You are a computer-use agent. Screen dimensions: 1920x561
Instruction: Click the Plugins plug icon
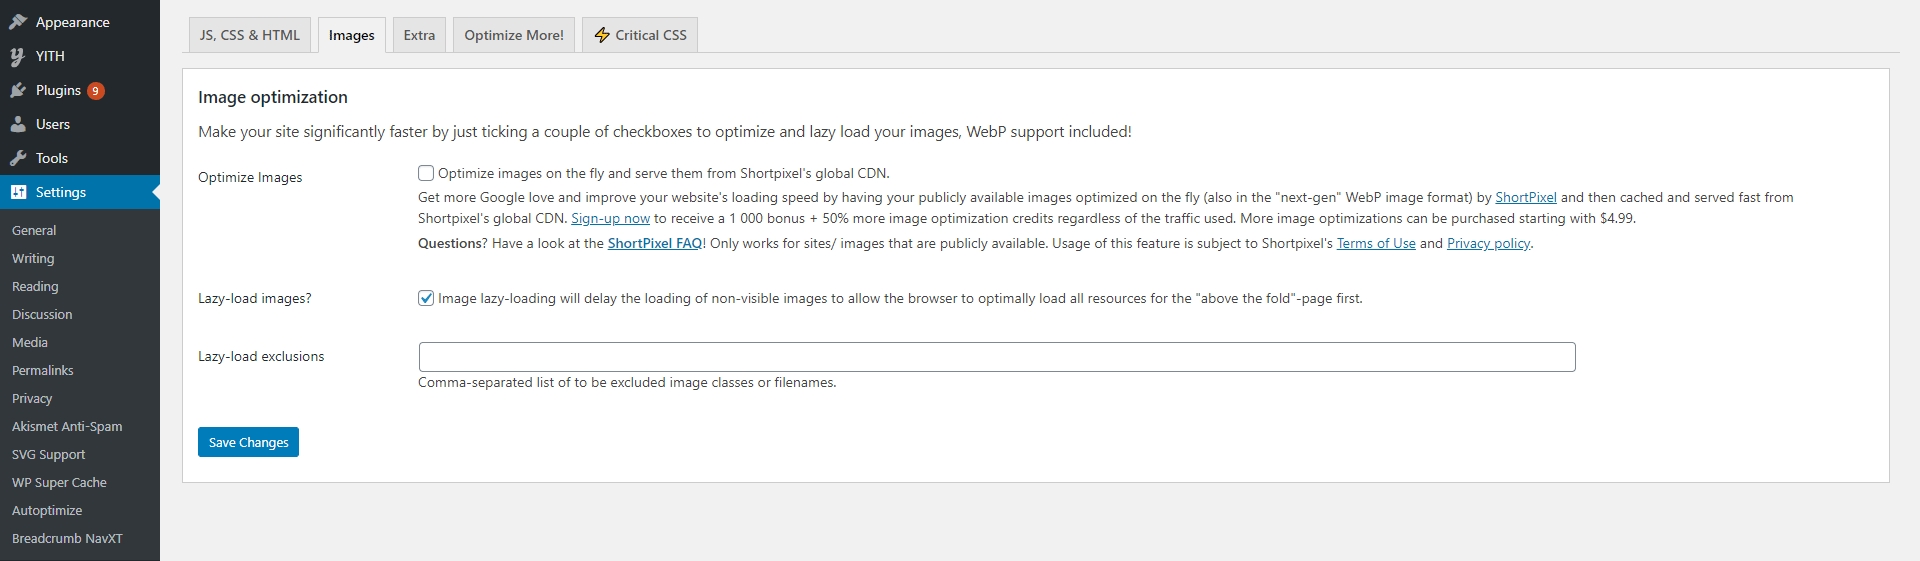18,91
